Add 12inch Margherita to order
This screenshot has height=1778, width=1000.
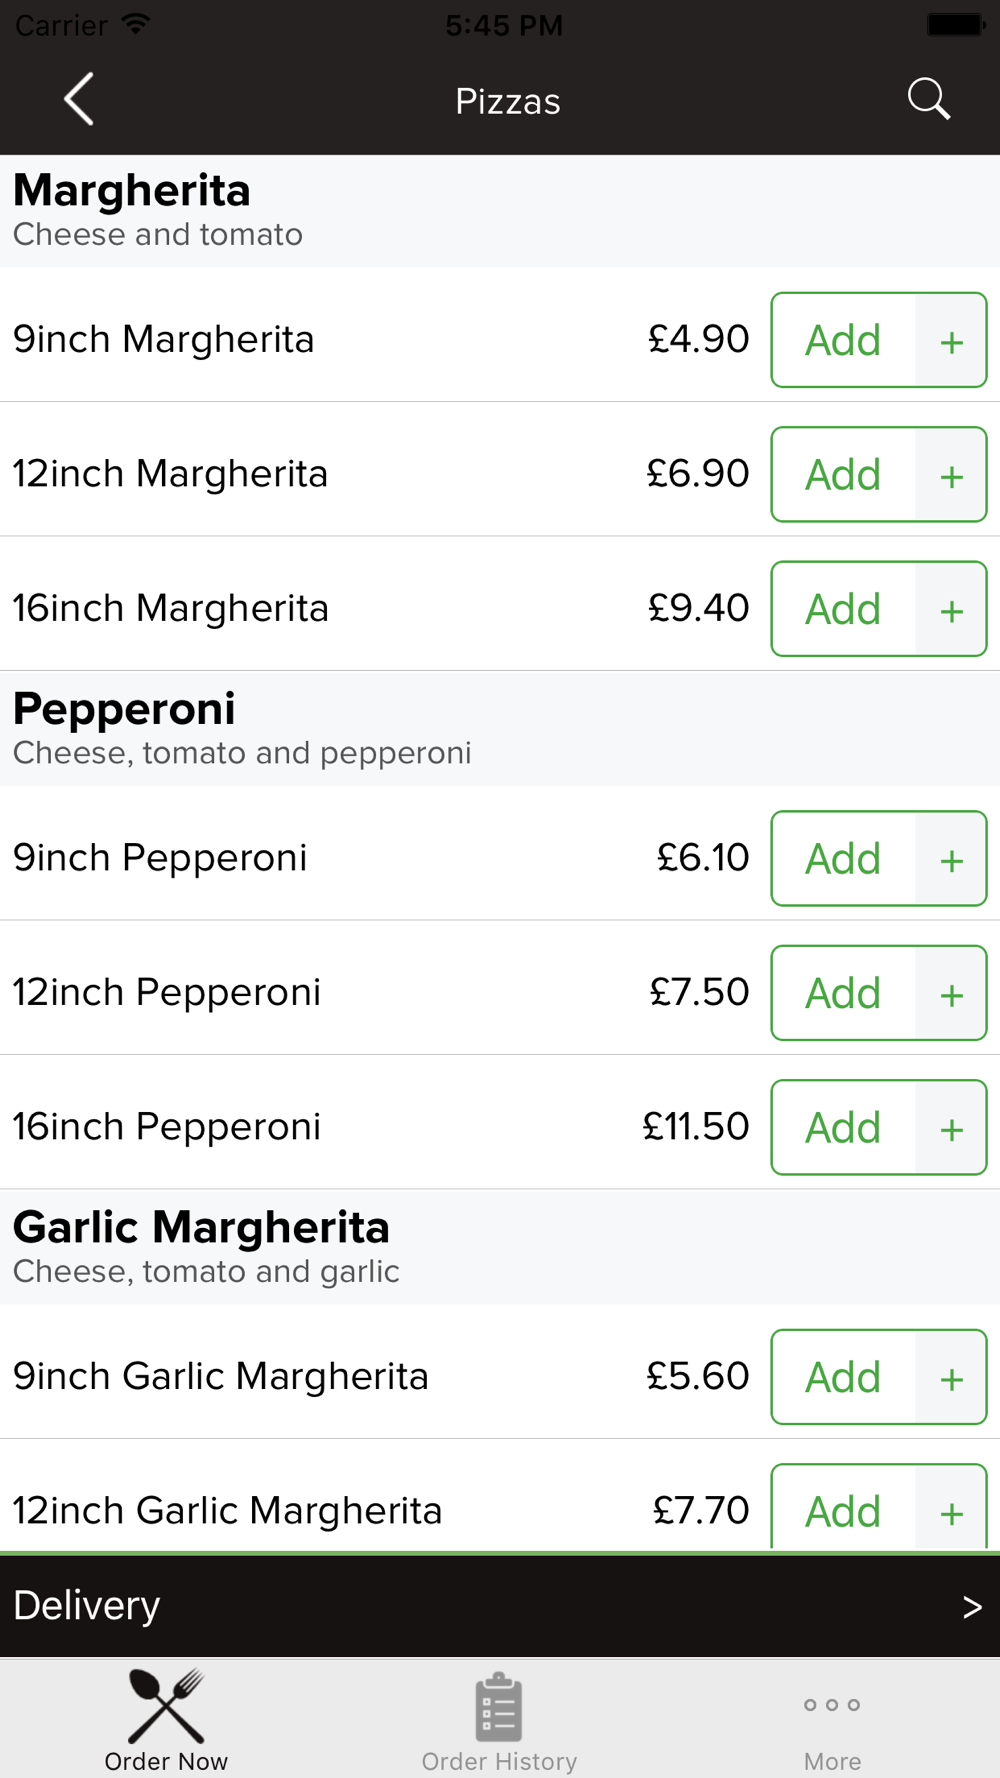click(x=843, y=475)
